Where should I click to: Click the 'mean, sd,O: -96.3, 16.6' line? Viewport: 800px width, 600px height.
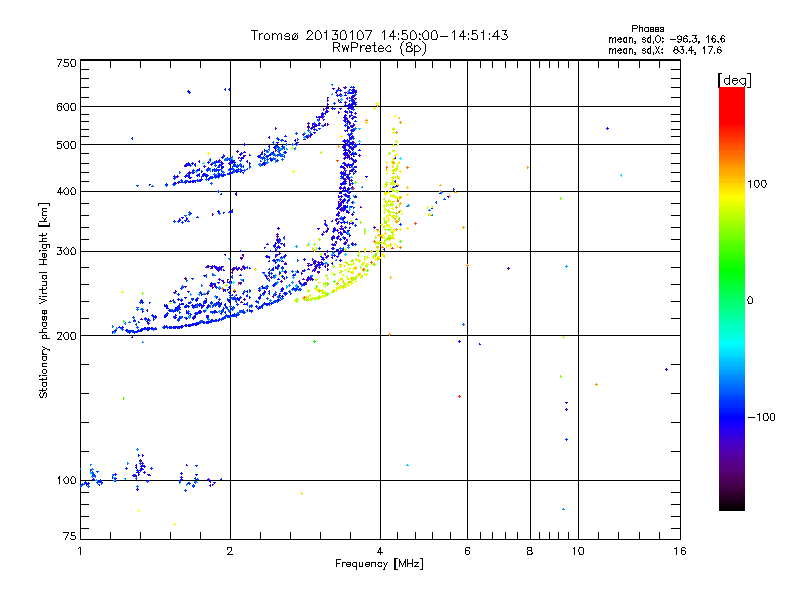pos(666,39)
